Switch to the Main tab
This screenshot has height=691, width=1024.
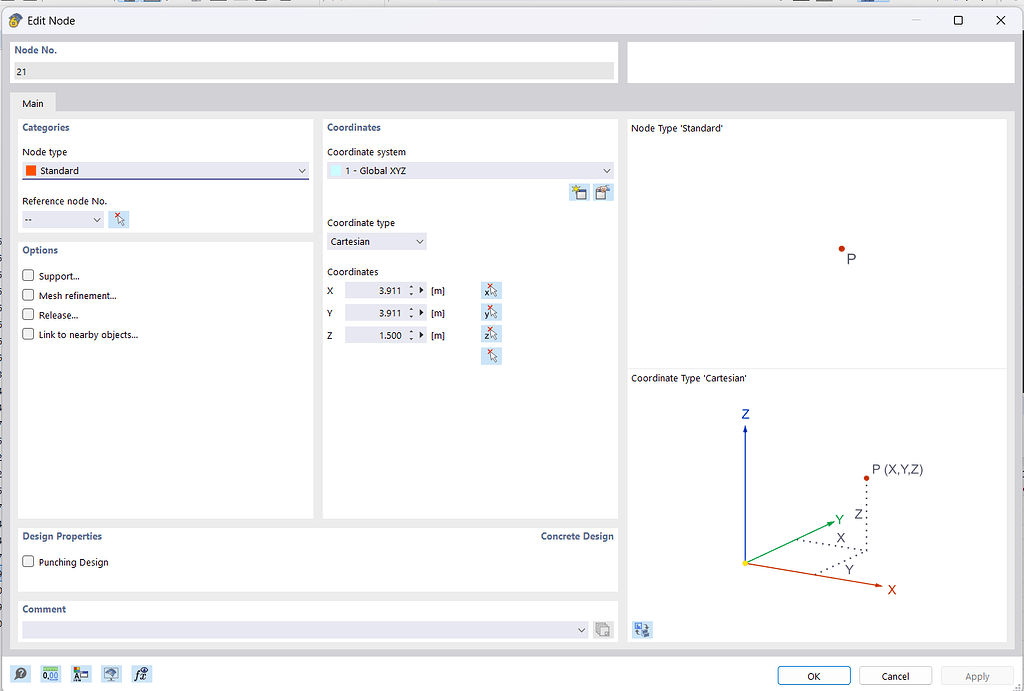33,103
